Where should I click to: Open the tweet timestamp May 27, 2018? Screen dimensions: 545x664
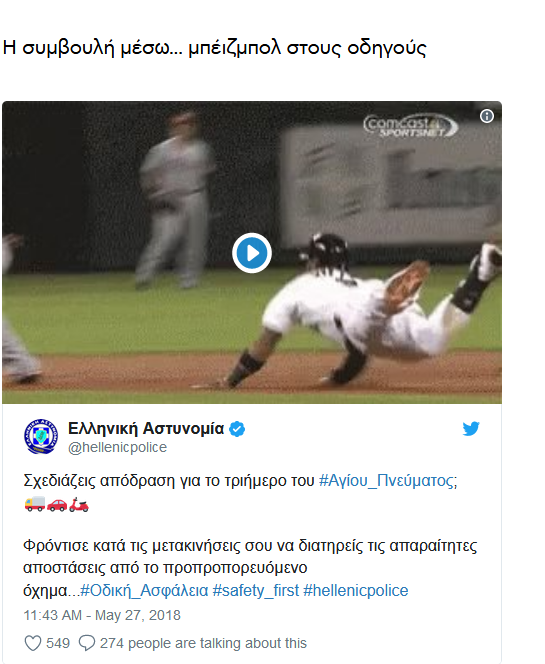point(102,615)
